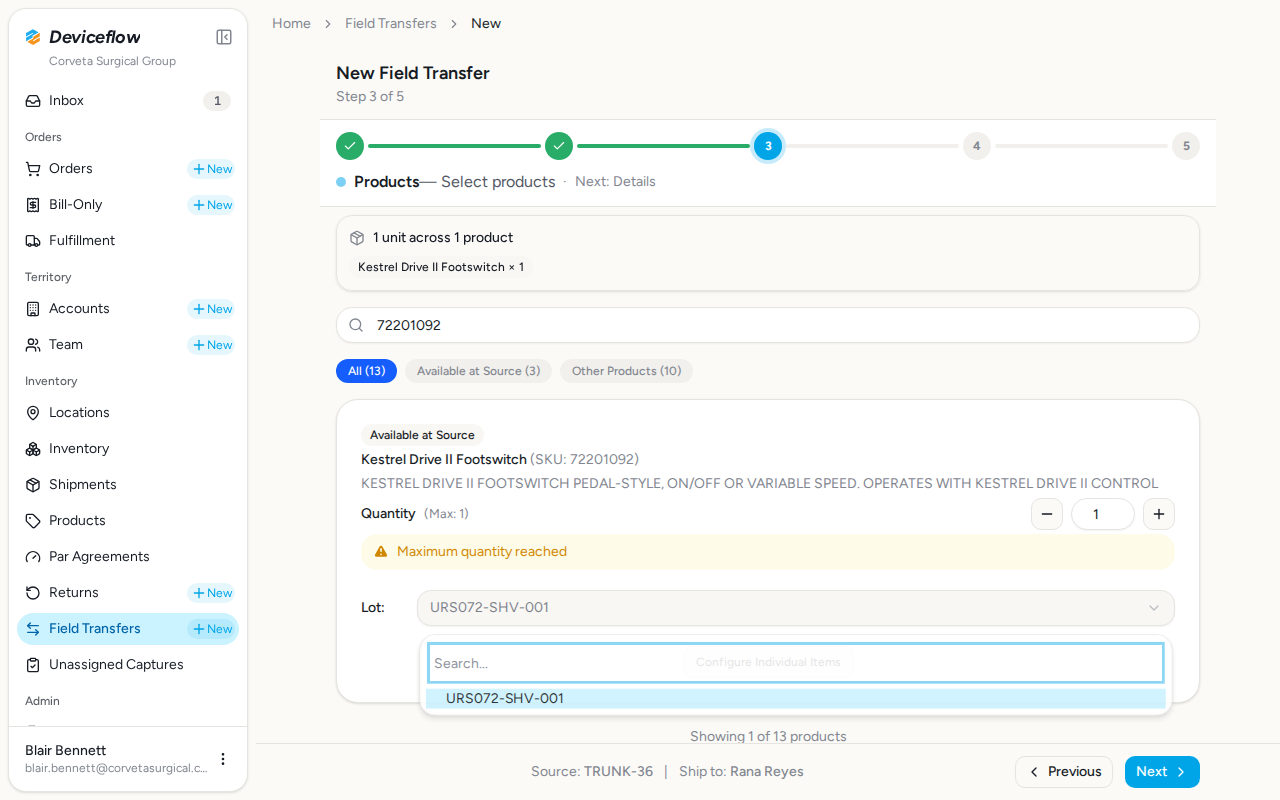Click the Showing 1 of 13 products text
Screen dimensions: 1280x800
pos(768,737)
